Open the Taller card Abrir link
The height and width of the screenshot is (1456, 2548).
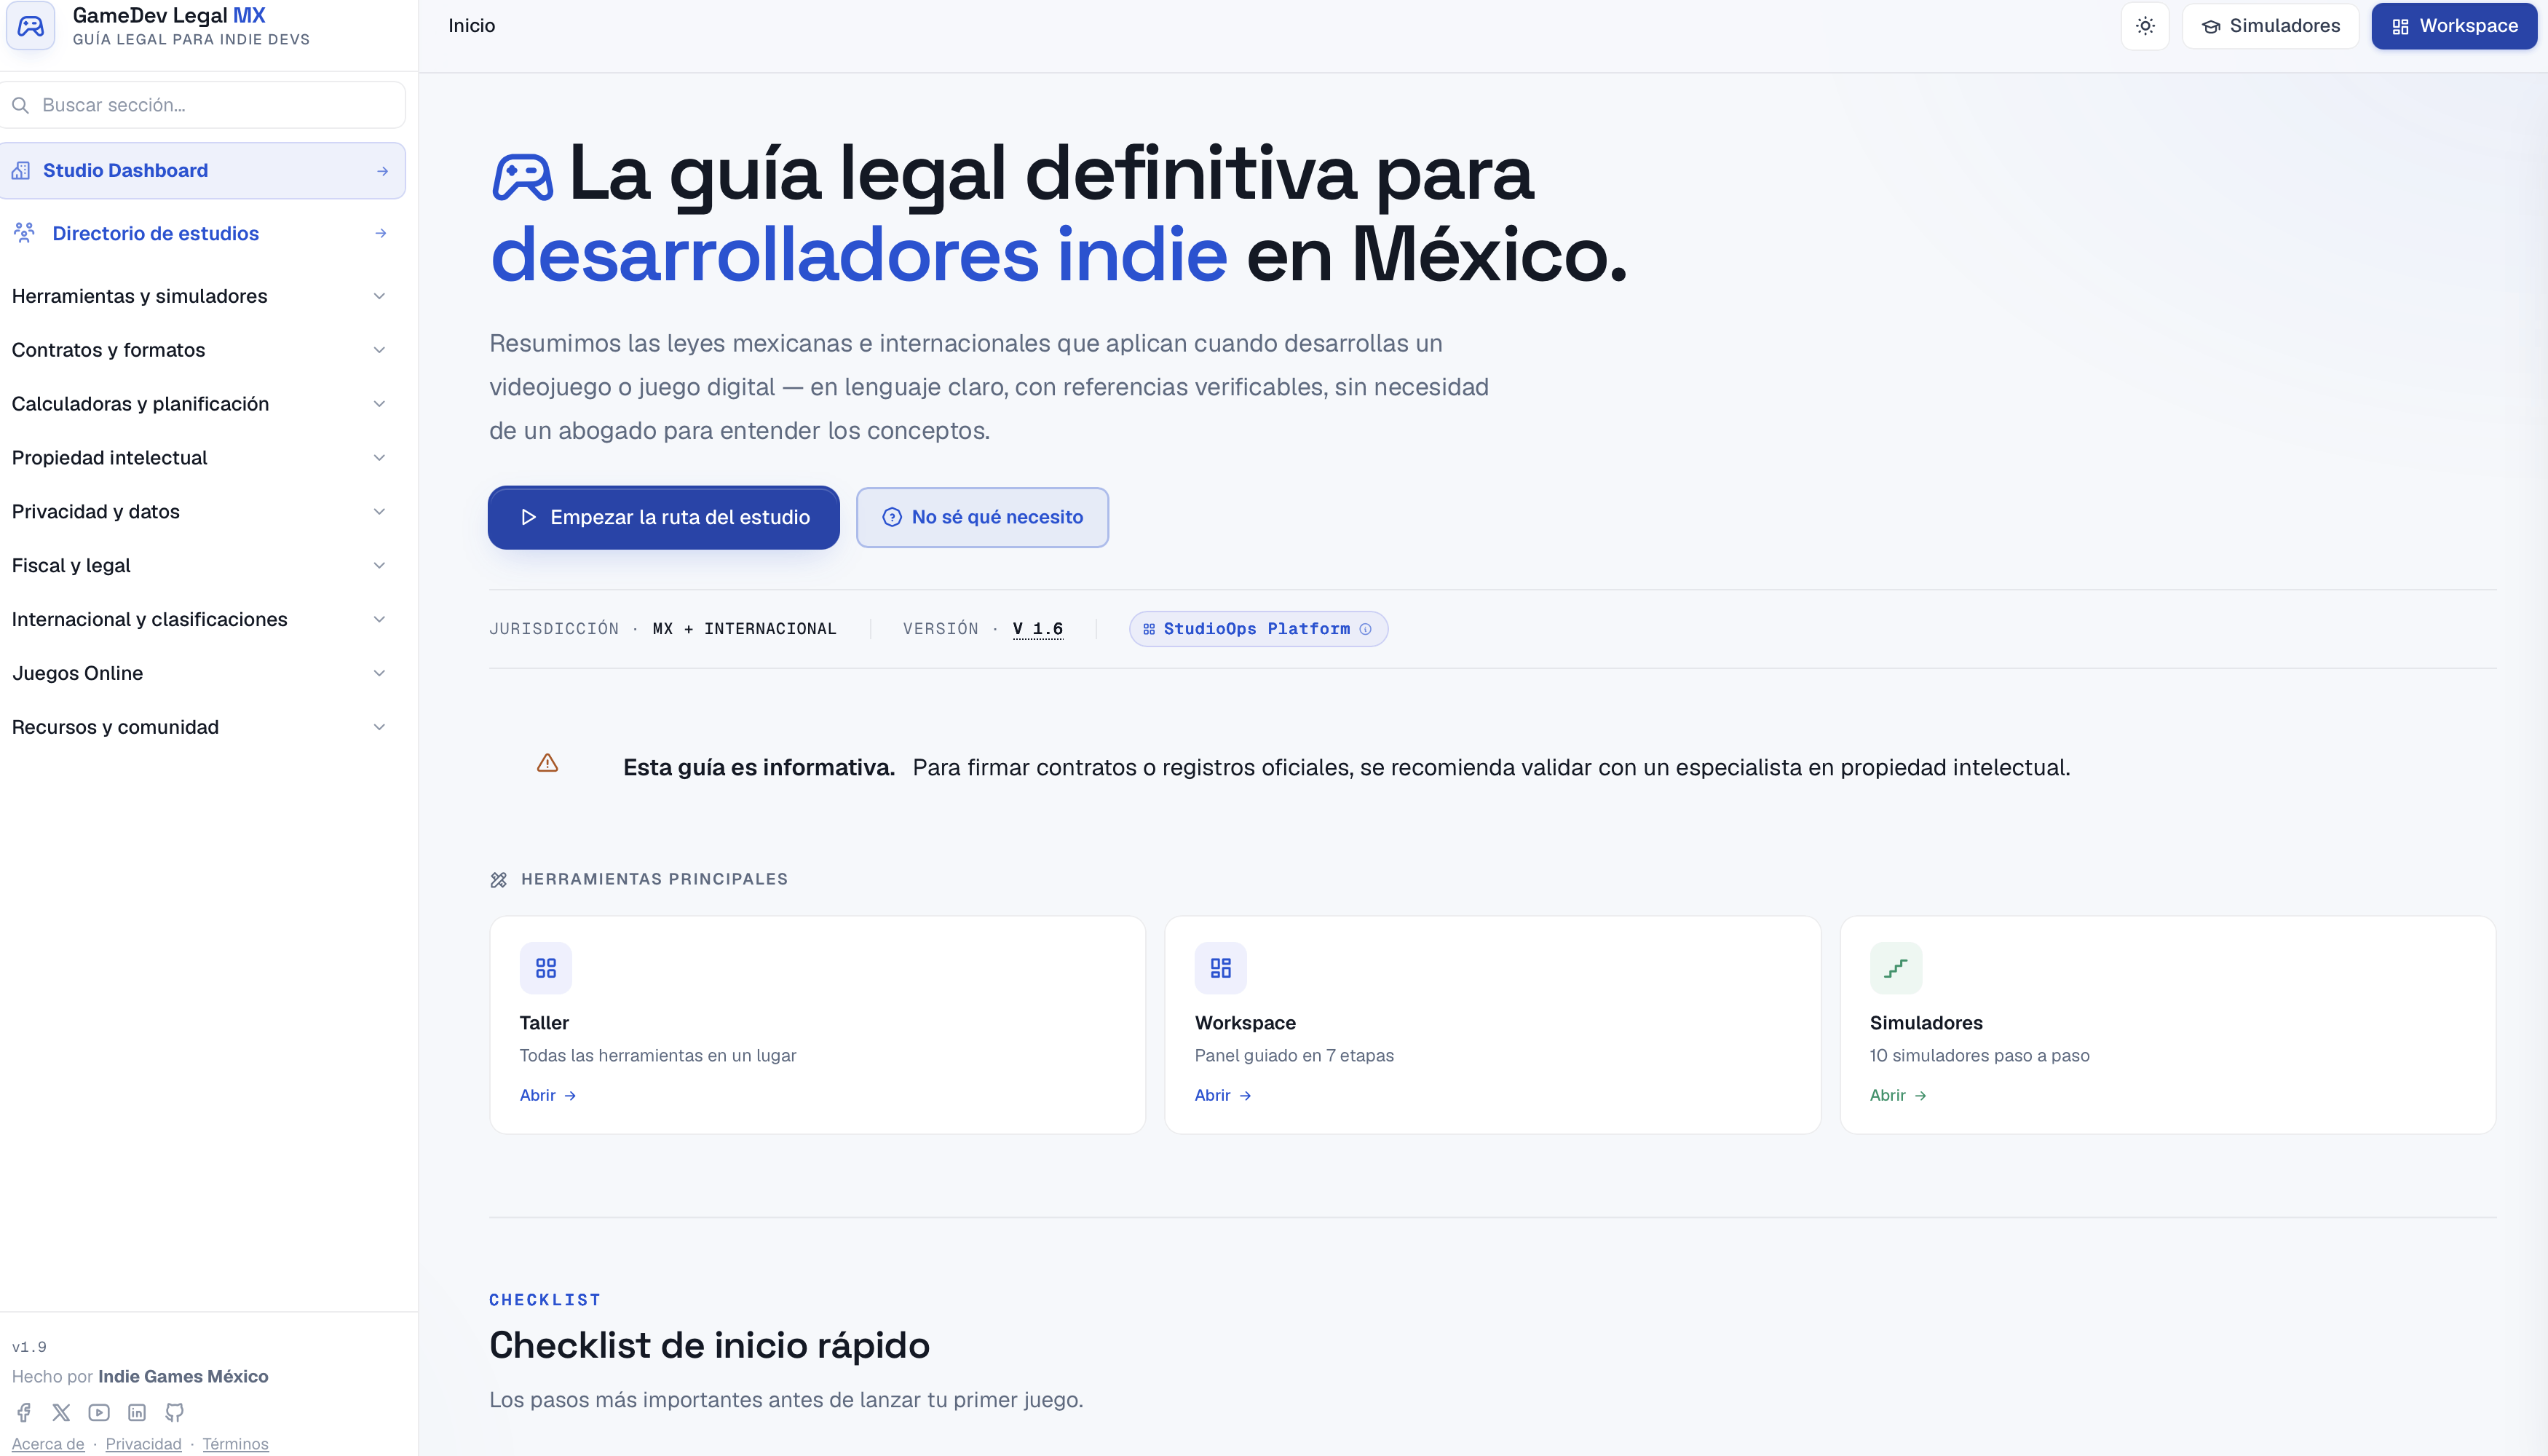548,1096
